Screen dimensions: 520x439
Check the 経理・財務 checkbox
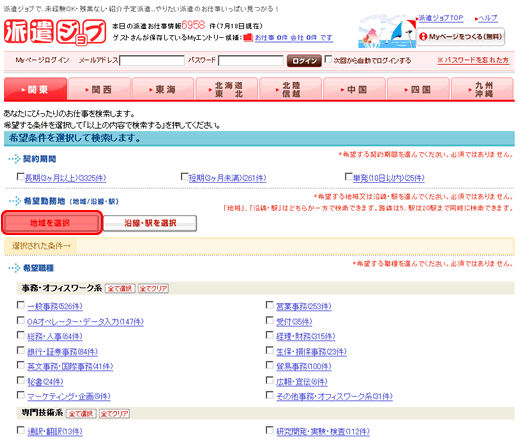pyautogui.click(x=270, y=335)
